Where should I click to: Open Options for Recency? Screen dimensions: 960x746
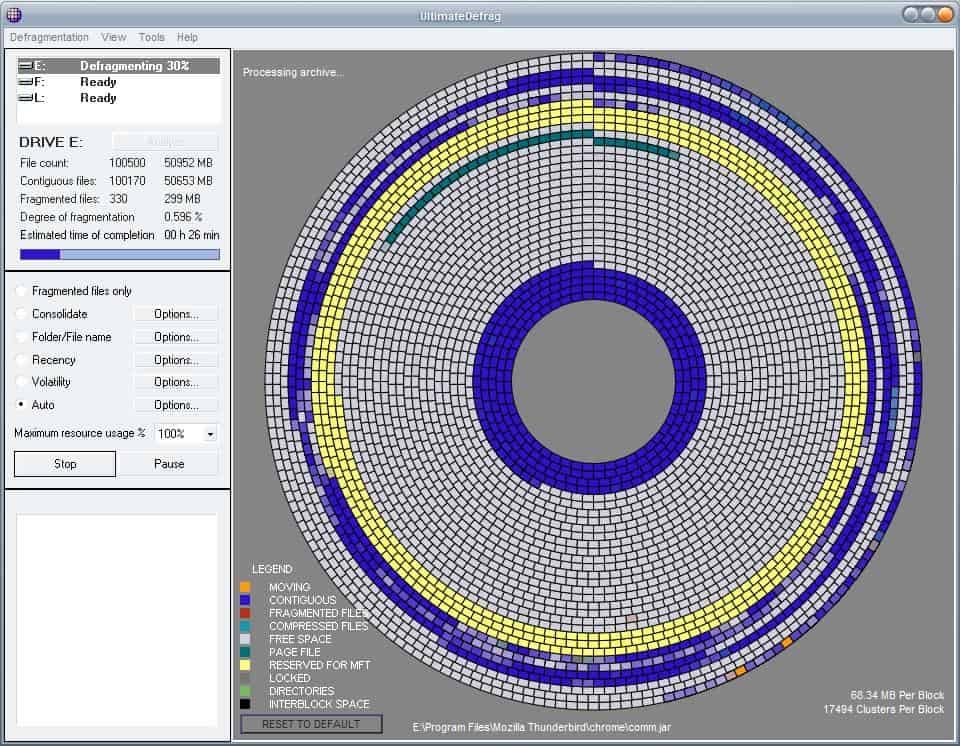coord(176,360)
